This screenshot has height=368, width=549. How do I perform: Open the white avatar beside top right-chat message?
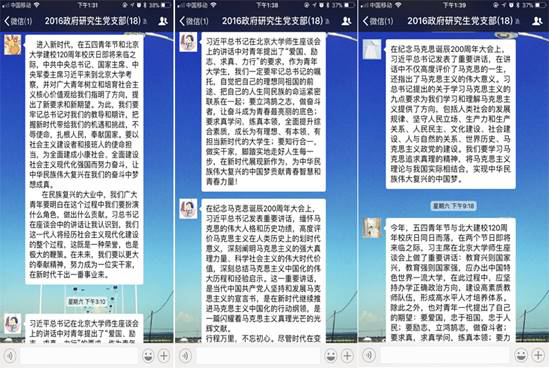[x=372, y=49]
